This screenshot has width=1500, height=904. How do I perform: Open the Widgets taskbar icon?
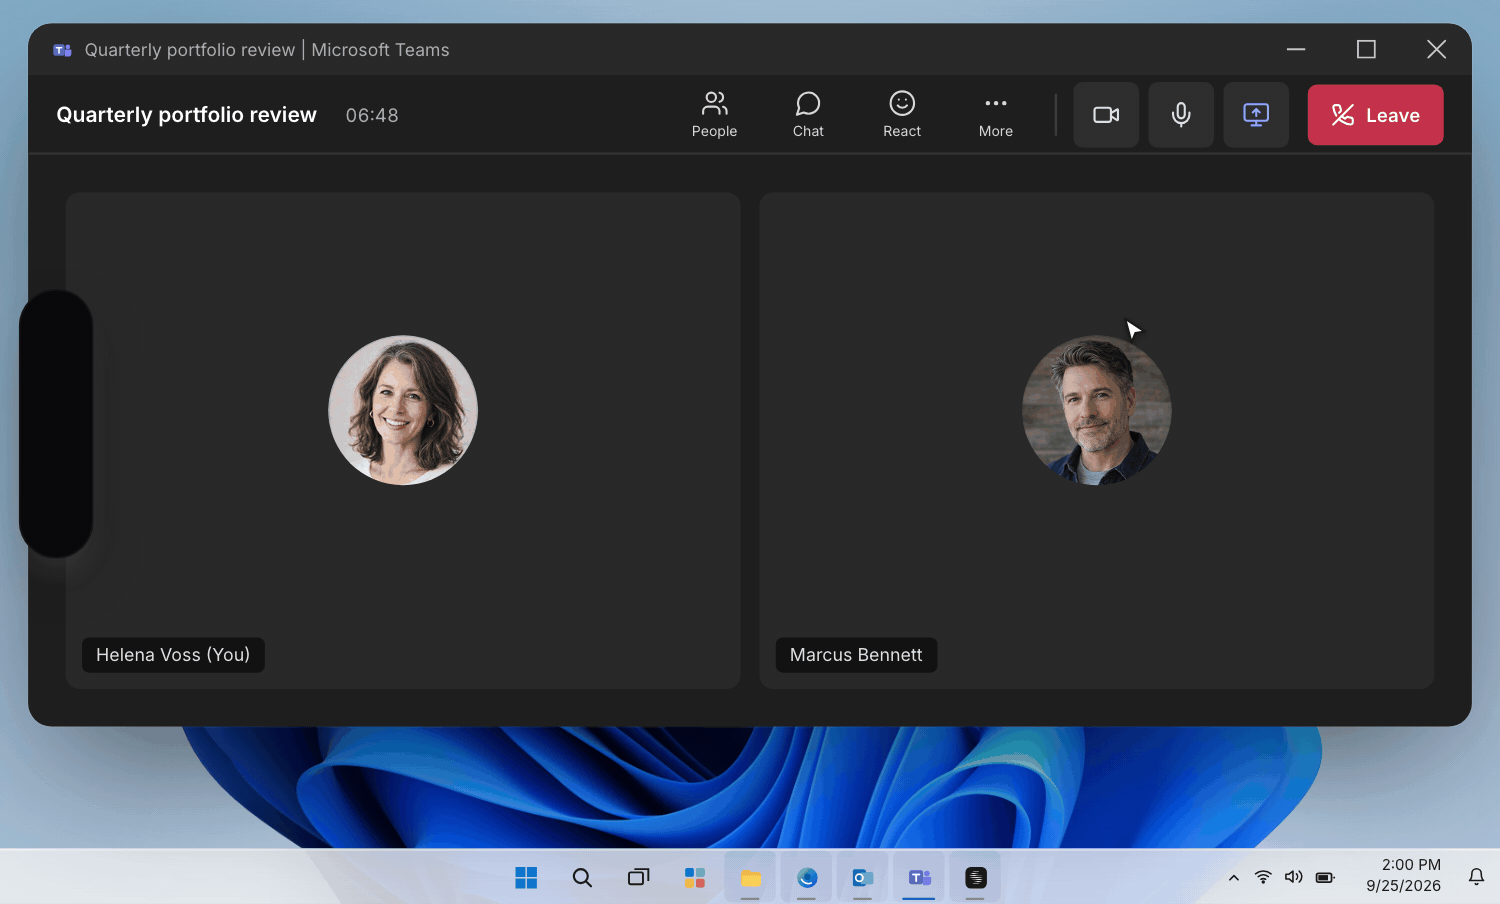click(x=694, y=877)
